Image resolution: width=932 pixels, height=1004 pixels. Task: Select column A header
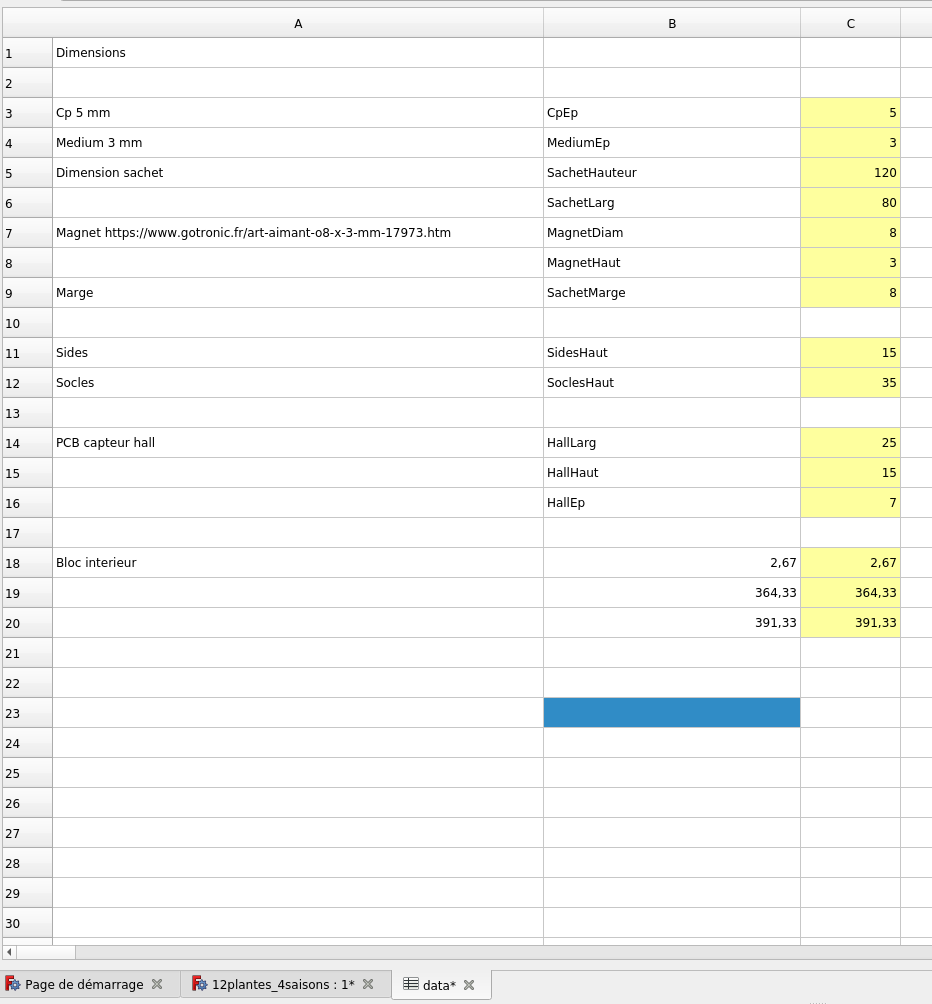click(x=298, y=24)
